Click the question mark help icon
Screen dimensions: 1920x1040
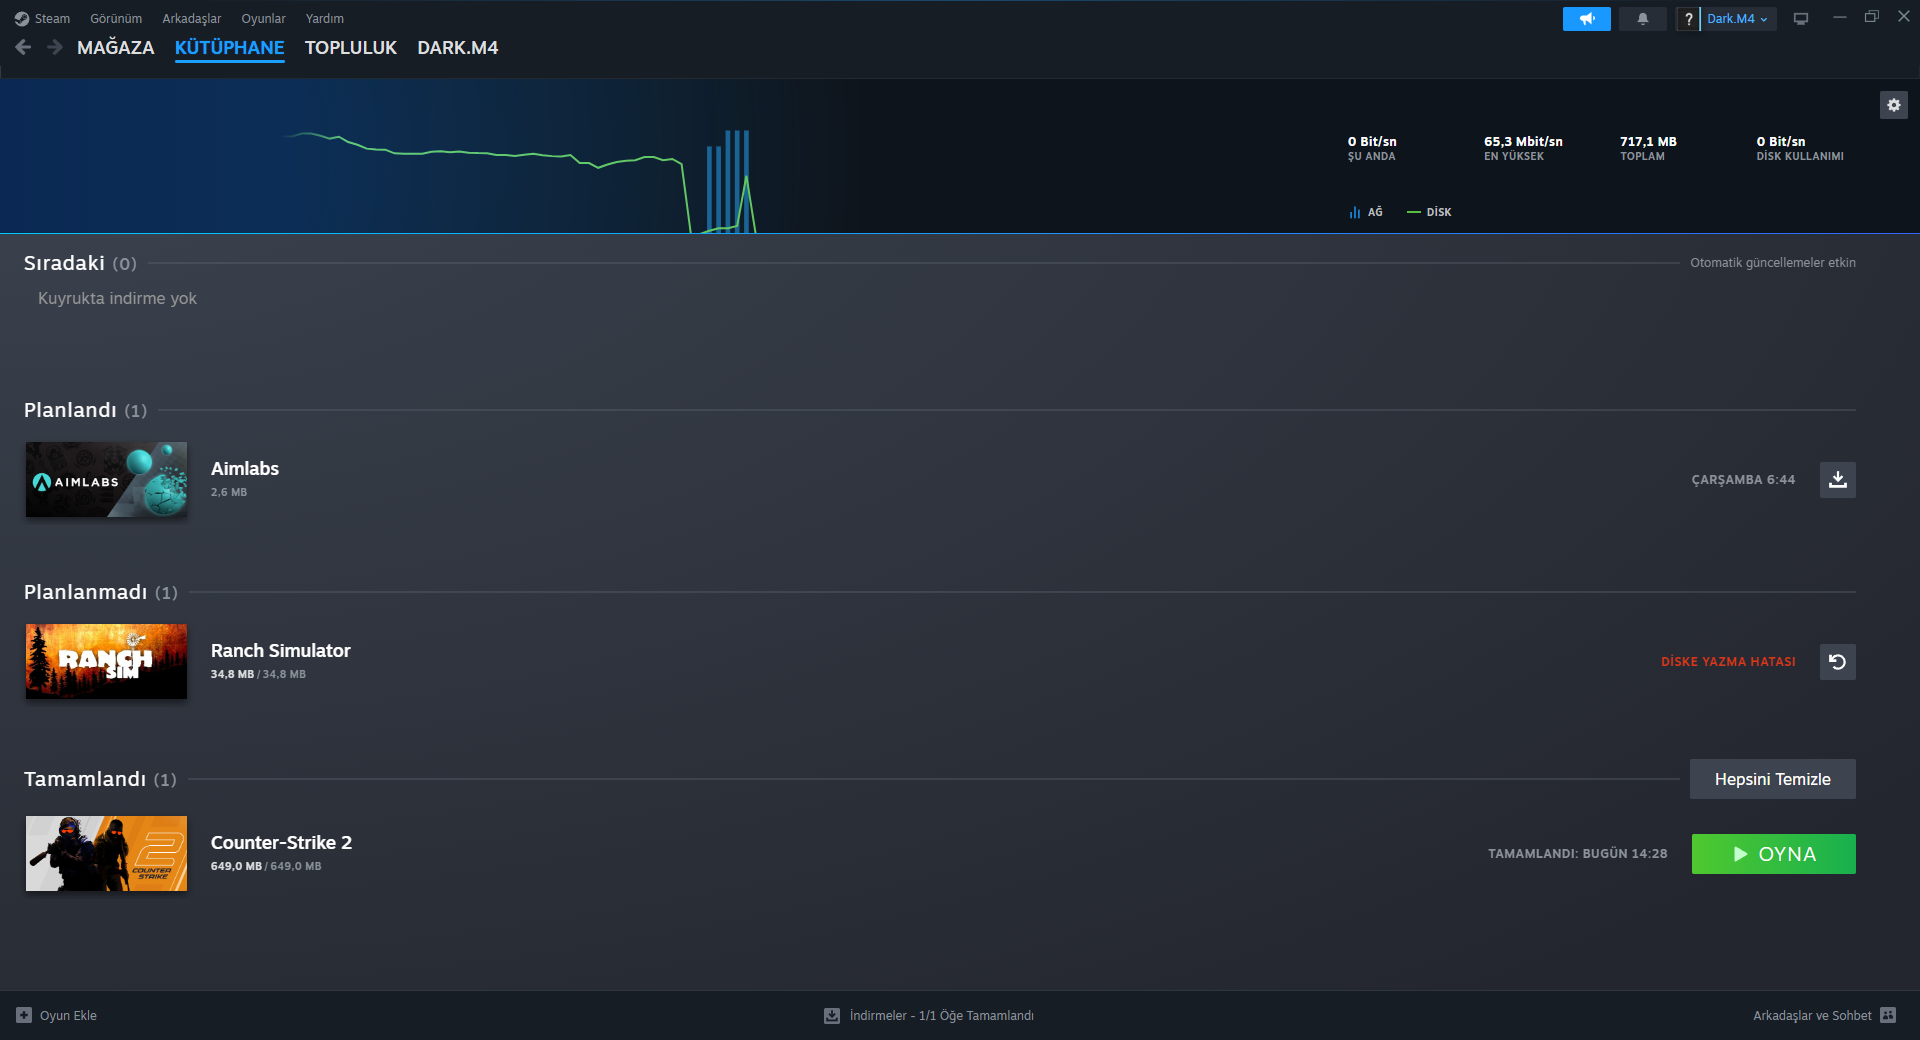[x=1688, y=19]
